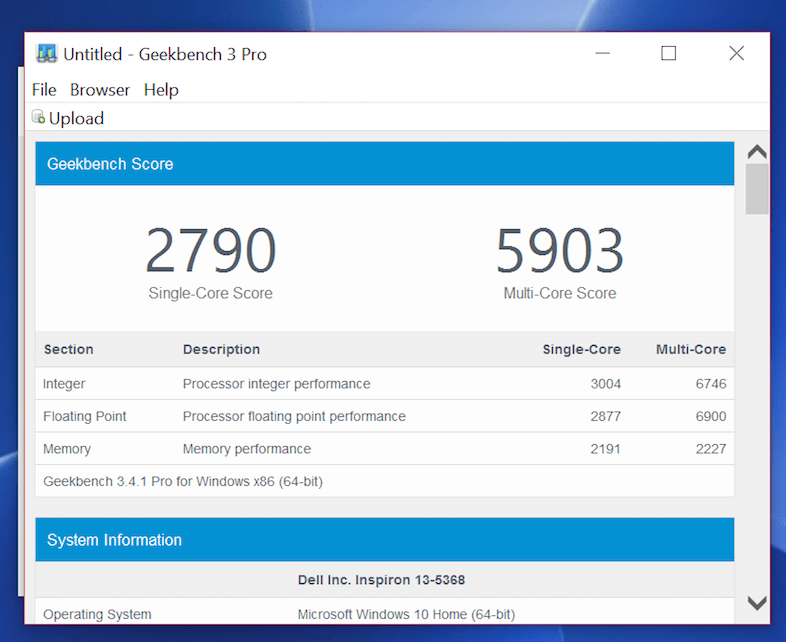Click the Multi-Core column header
The width and height of the screenshot is (786, 642).
click(691, 349)
